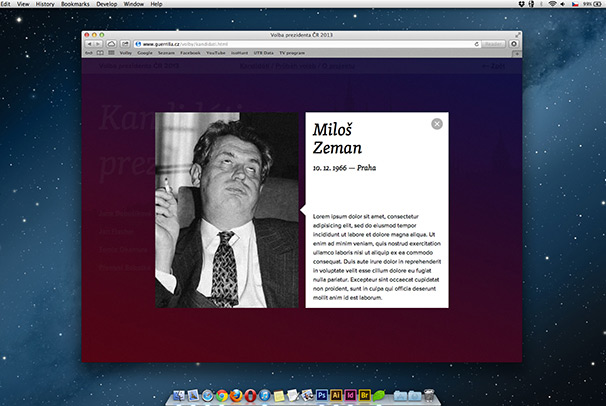Open the Trash in the Dock

[428, 395]
